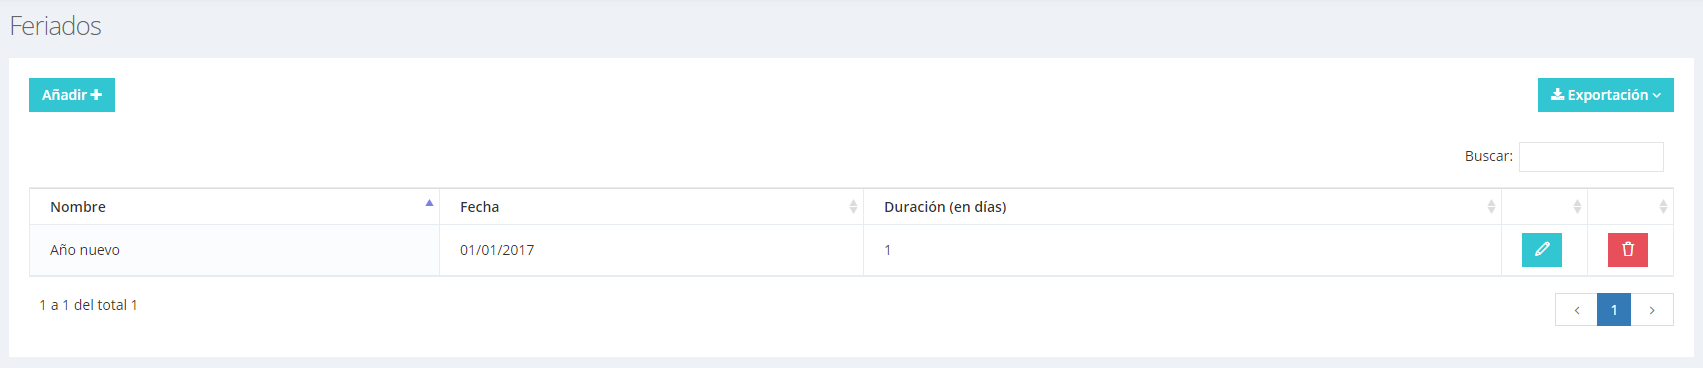Sort table by Fecha column

651,207
